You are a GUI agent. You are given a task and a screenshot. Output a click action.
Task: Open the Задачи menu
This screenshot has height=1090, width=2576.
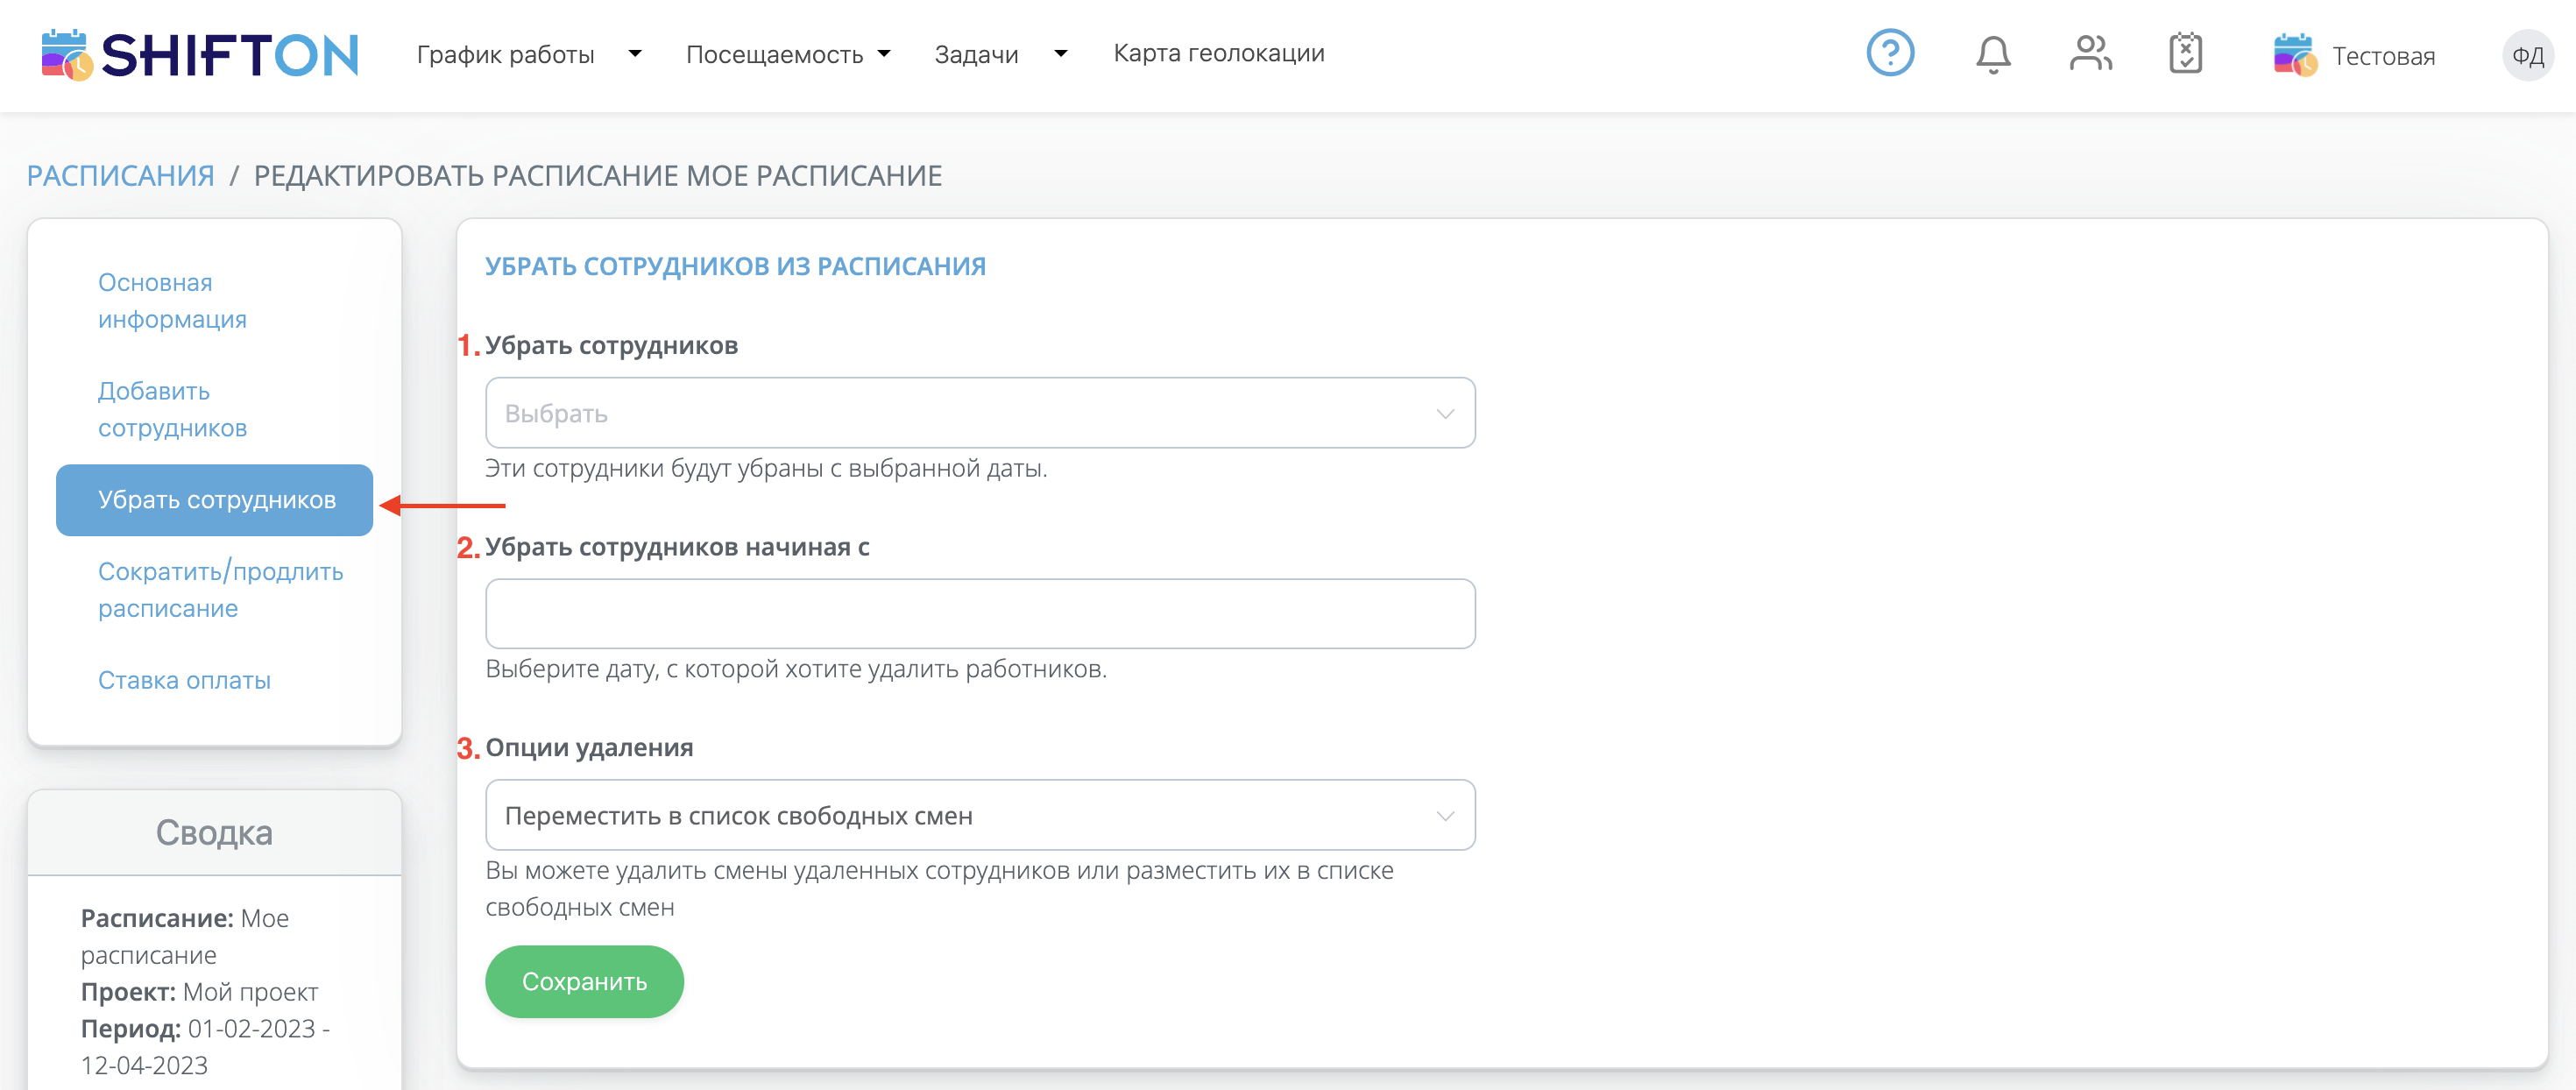point(976,54)
